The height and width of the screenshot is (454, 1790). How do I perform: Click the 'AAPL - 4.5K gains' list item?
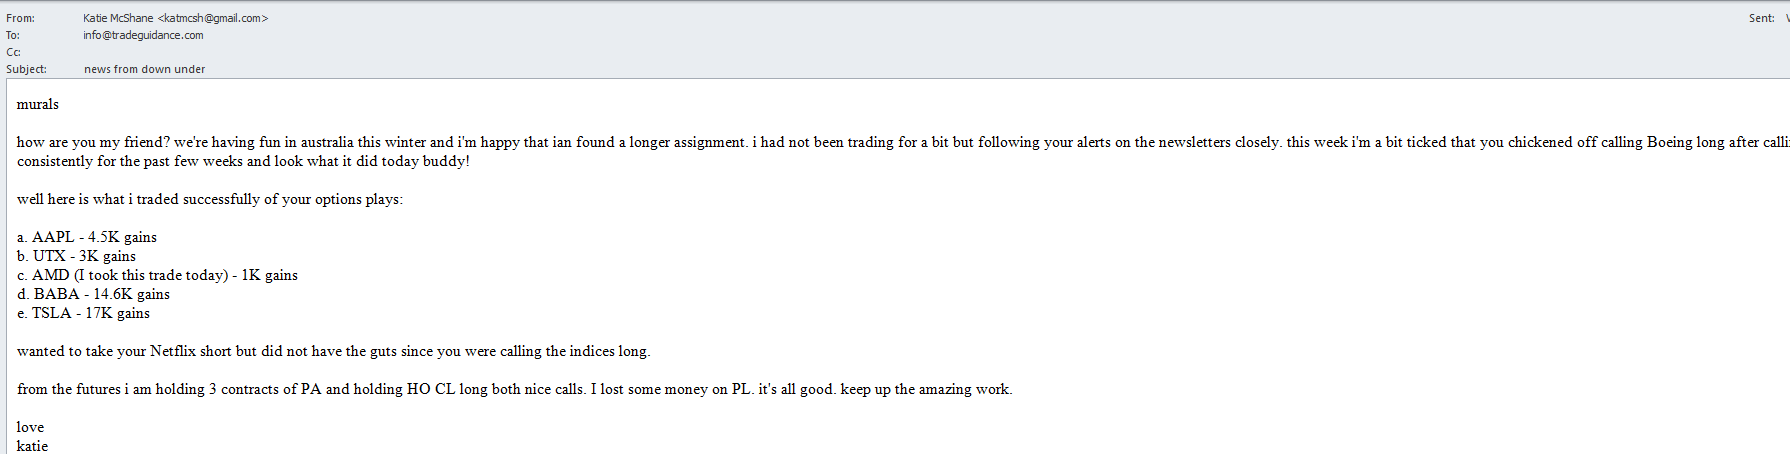[x=87, y=237]
